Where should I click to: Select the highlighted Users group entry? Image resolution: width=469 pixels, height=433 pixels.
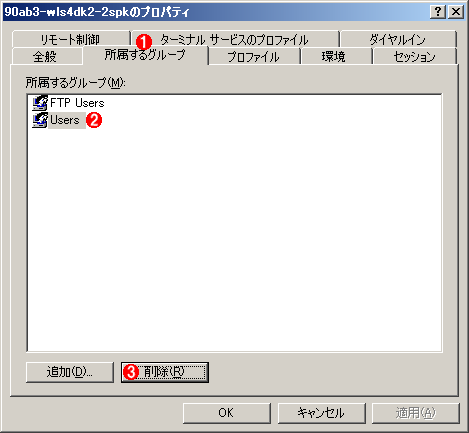65,120
